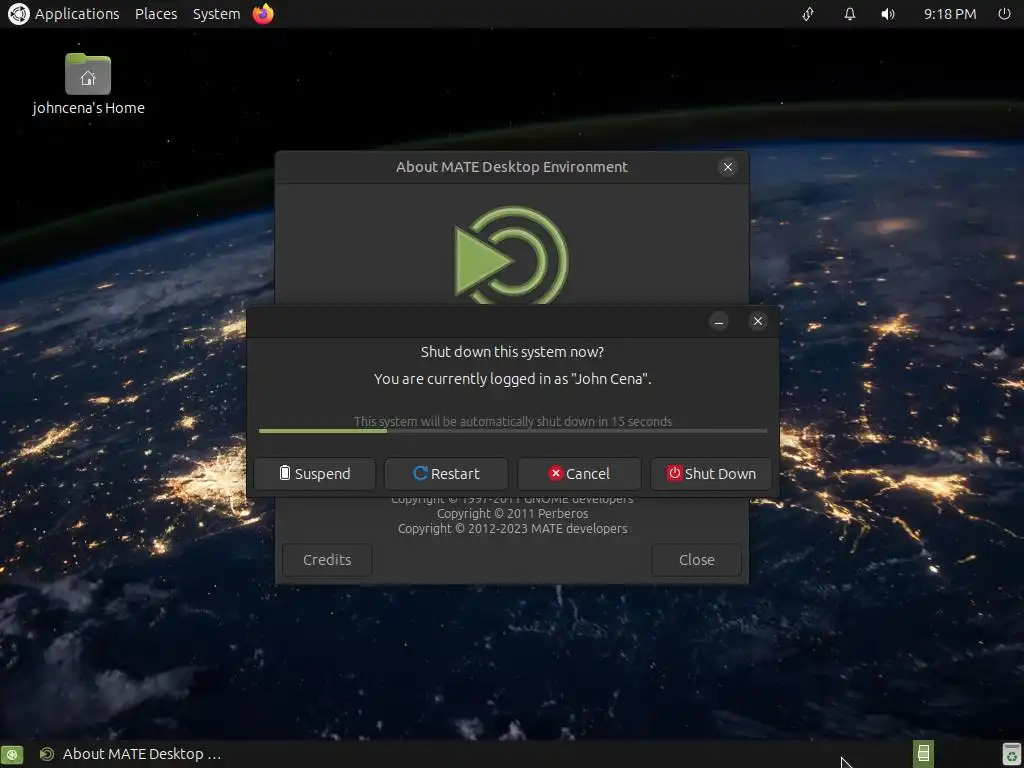Click 'You are currently logged in' text

tap(513, 379)
